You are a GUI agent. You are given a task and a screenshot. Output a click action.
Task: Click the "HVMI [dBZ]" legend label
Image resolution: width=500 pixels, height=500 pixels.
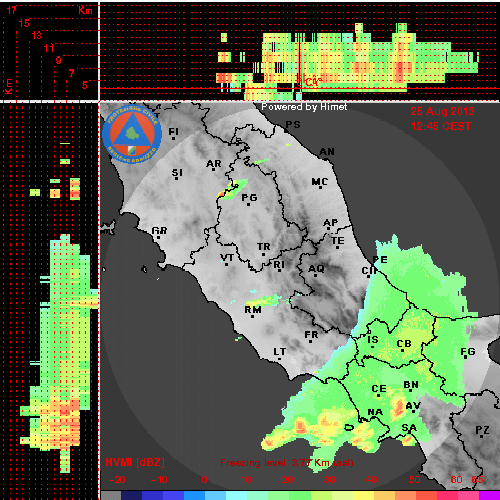[x=135, y=463]
